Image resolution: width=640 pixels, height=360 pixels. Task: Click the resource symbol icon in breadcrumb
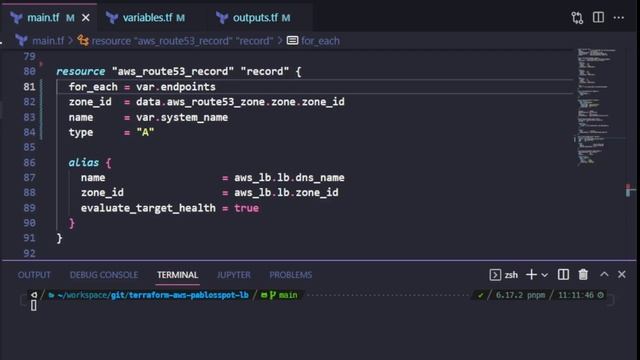click(x=83, y=40)
